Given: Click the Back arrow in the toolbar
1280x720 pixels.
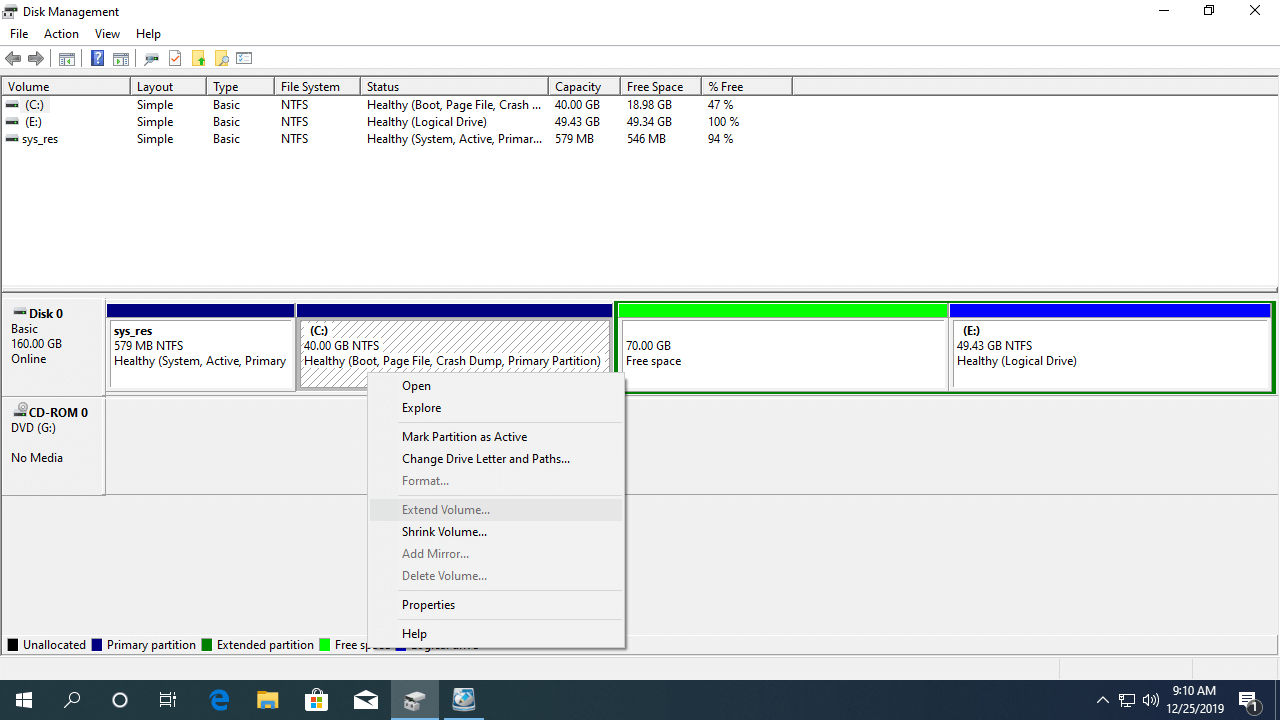Looking at the screenshot, I should (13, 59).
